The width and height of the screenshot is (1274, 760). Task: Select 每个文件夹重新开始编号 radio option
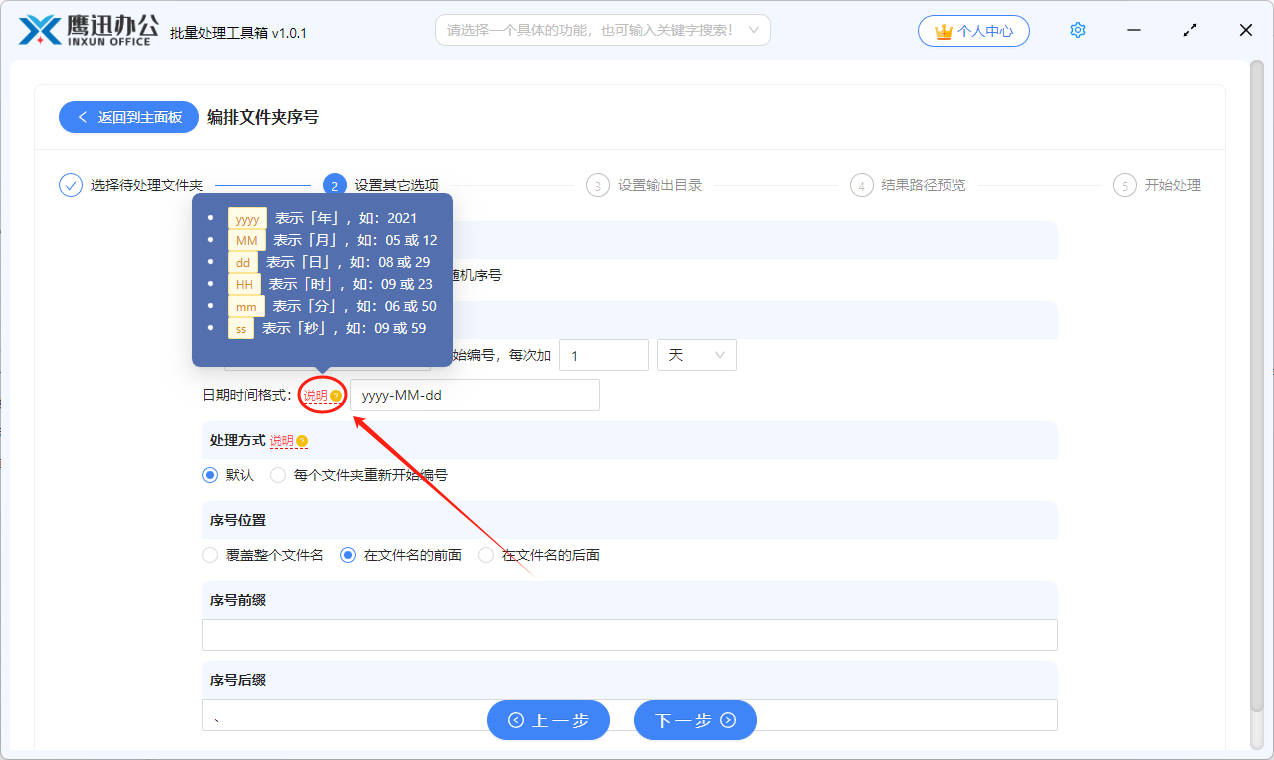[278, 475]
